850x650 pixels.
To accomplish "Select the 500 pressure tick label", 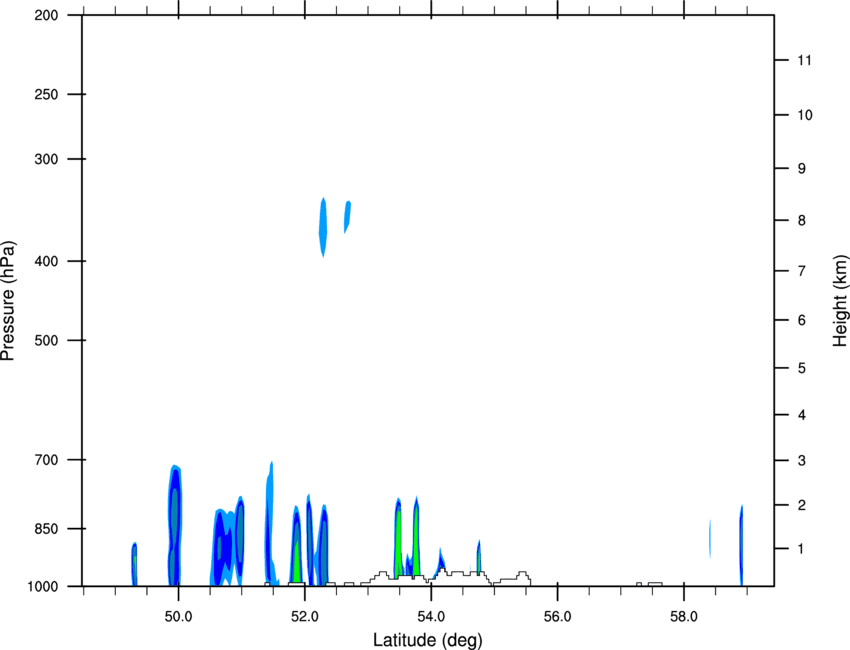I will [x=47, y=340].
